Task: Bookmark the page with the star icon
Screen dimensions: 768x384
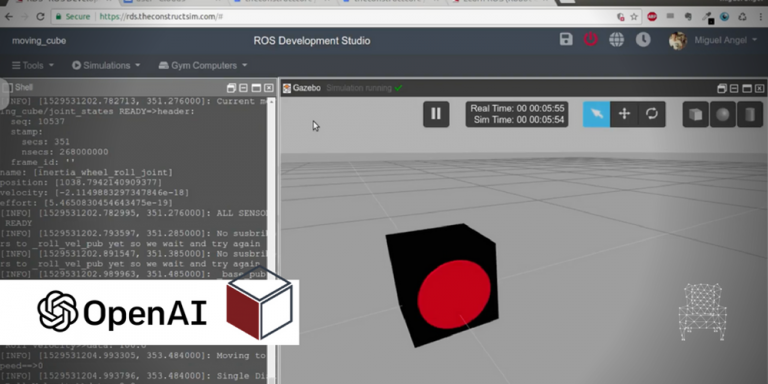Action: point(634,17)
